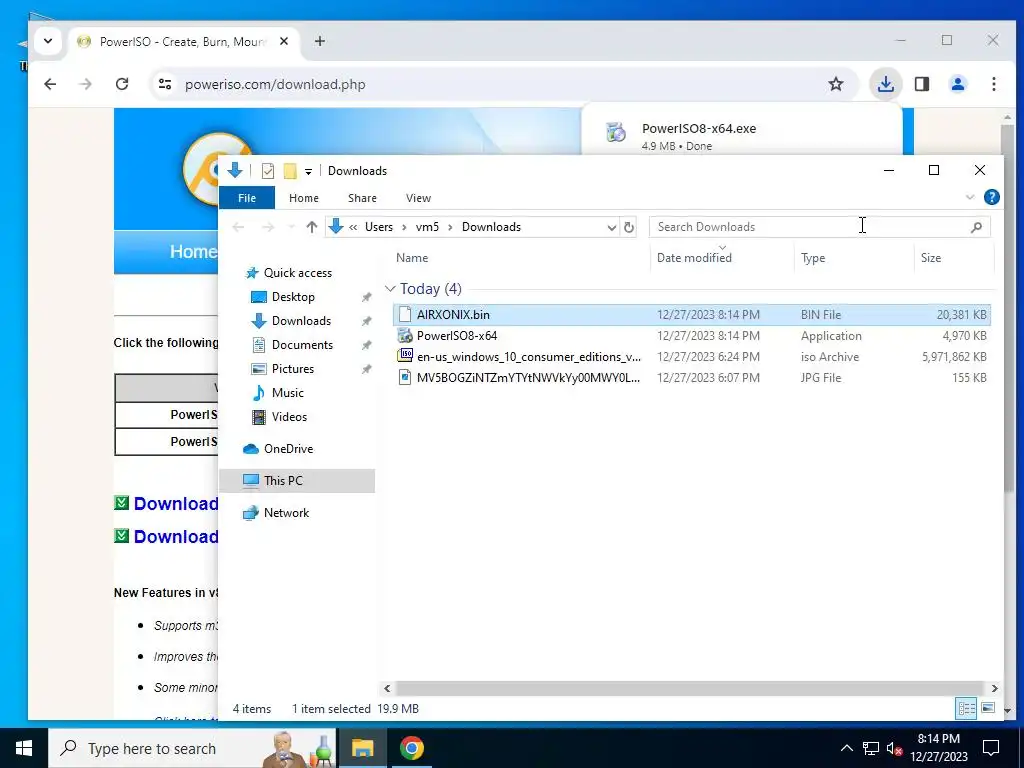This screenshot has width=1024, height=768.
Task: Open Customize Quick Access Toolbar dropdown
Action: click(308, 172)
